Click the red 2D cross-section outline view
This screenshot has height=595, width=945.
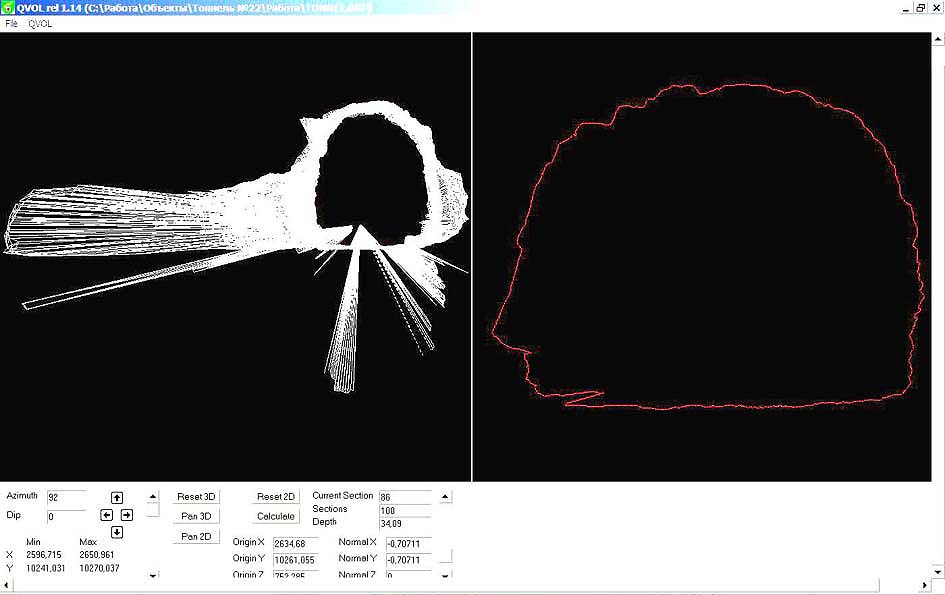(702, 257)
